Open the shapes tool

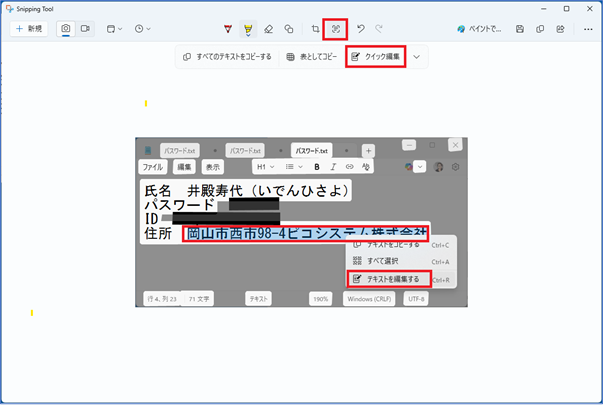288,29
